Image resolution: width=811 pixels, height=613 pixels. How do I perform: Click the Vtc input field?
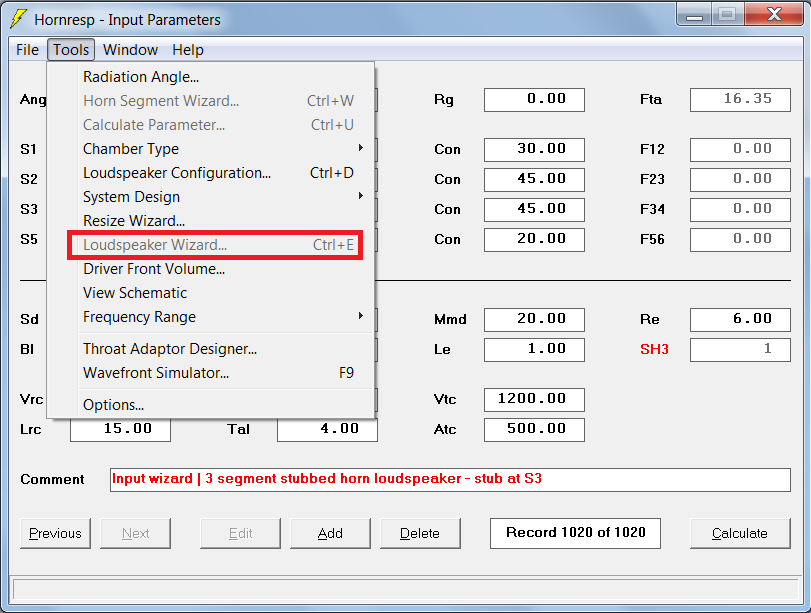[534, 399]
